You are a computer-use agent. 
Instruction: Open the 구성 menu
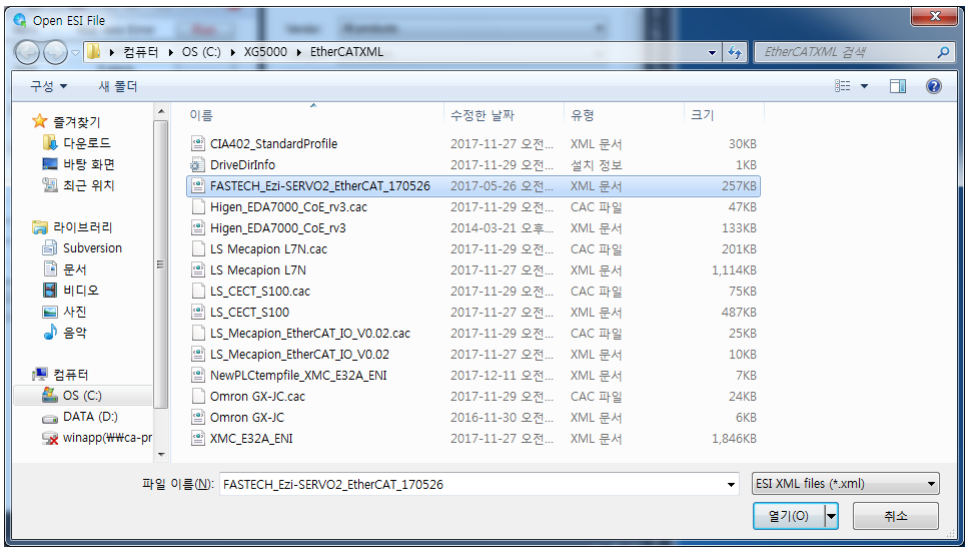click(48, 86)
